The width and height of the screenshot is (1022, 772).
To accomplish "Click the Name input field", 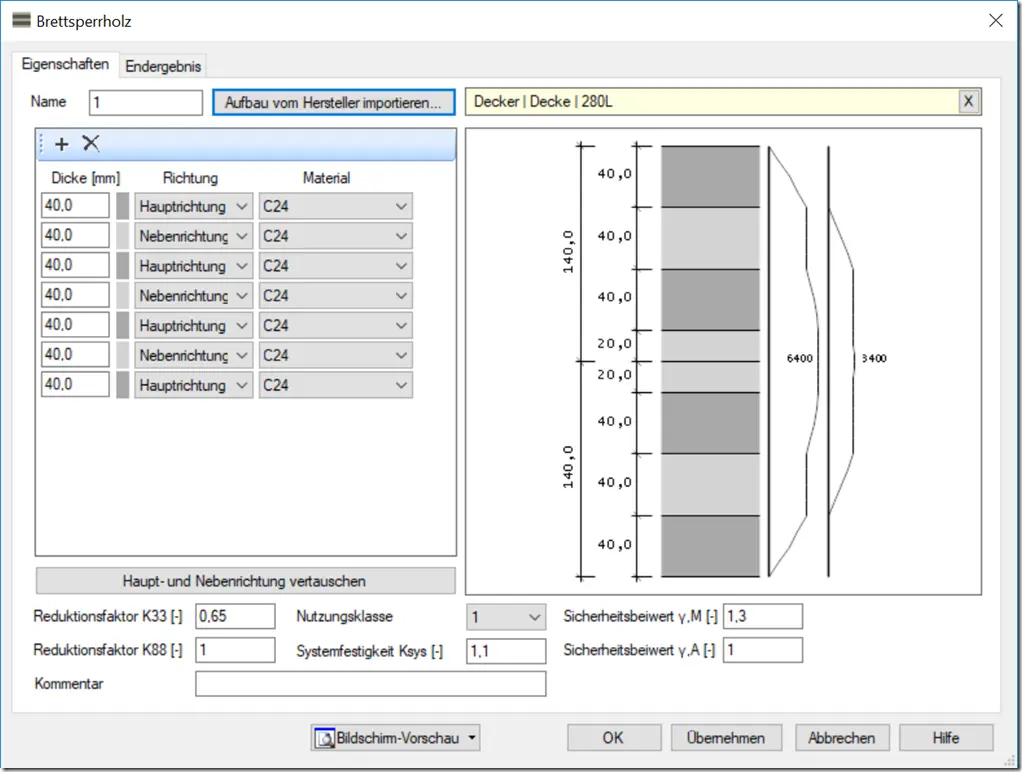I will pyautogui.click(x=146, y=102).
